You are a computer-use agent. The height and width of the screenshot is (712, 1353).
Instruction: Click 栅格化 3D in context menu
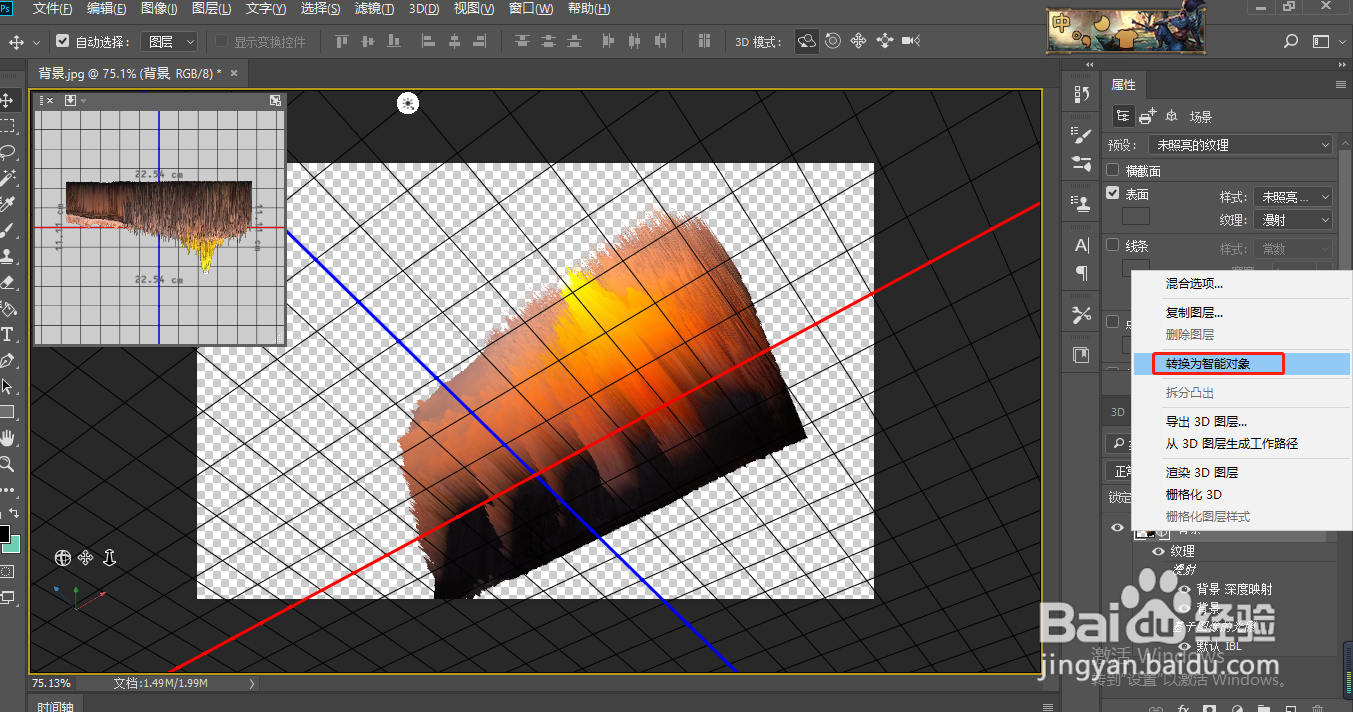tap(1193, 495)
